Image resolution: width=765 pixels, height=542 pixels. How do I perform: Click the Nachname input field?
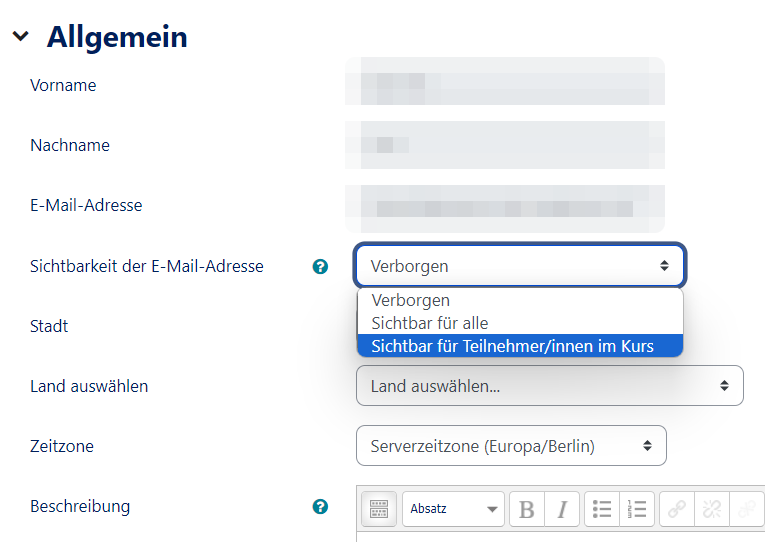pos(505,145)
